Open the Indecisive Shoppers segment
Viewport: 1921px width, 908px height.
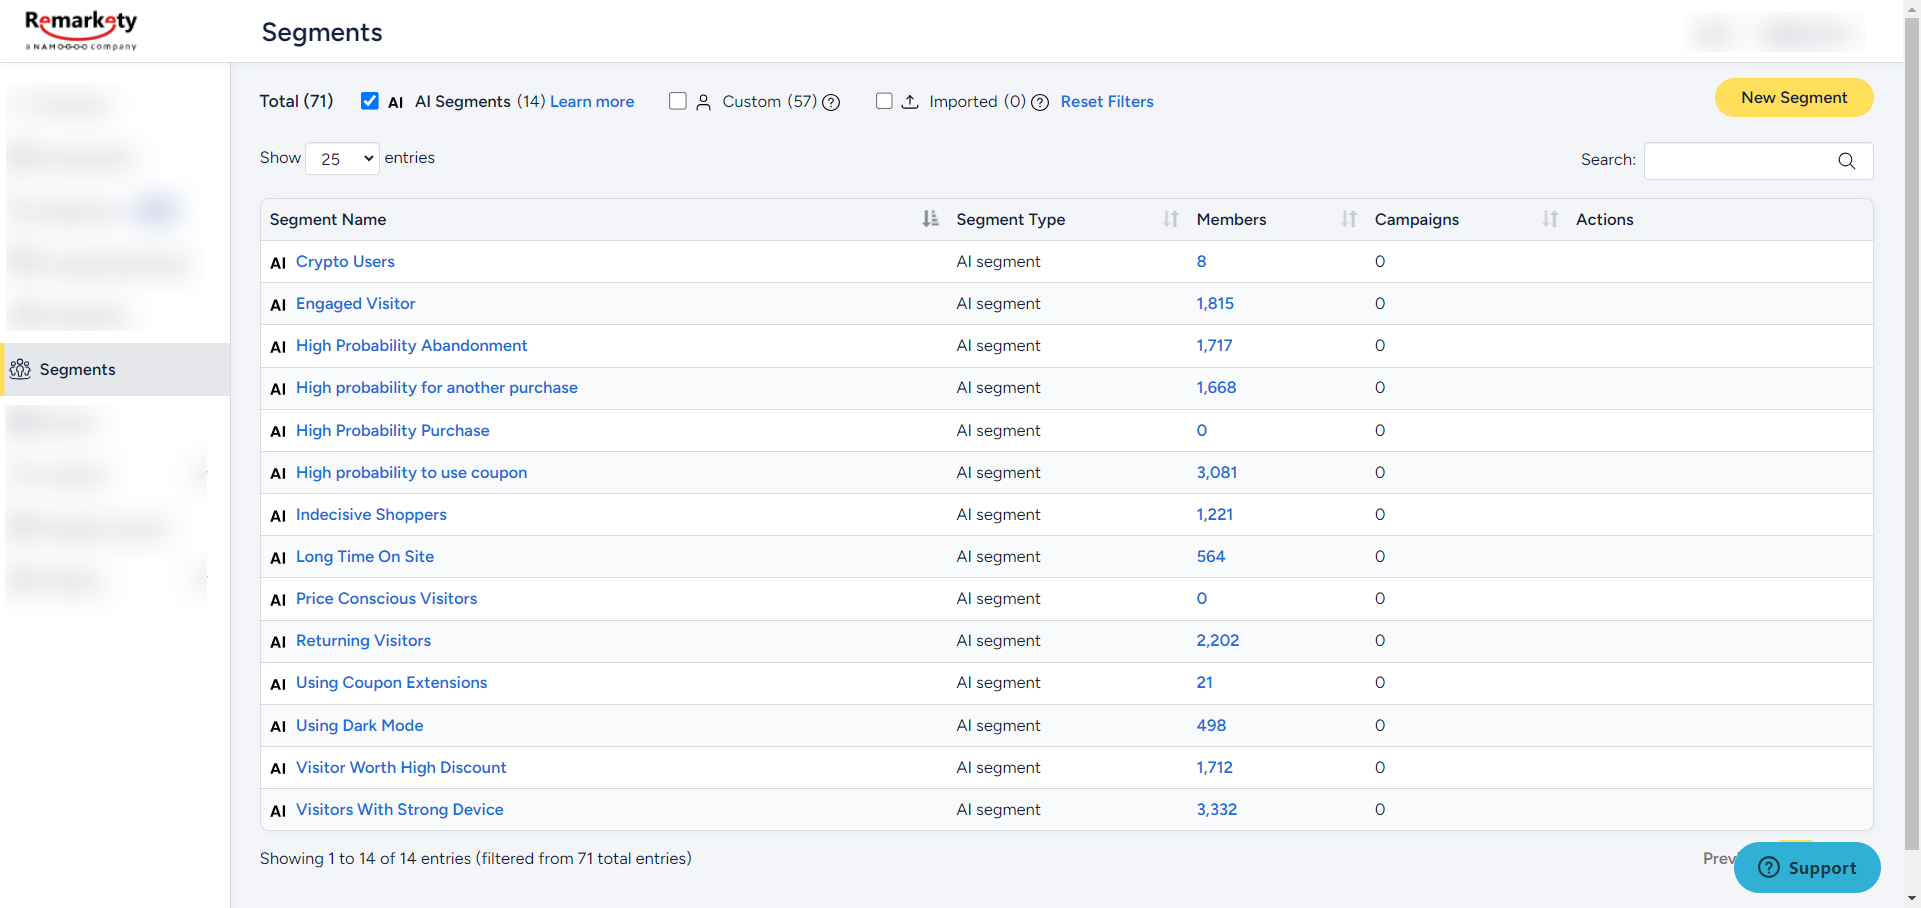coord(371,514)
